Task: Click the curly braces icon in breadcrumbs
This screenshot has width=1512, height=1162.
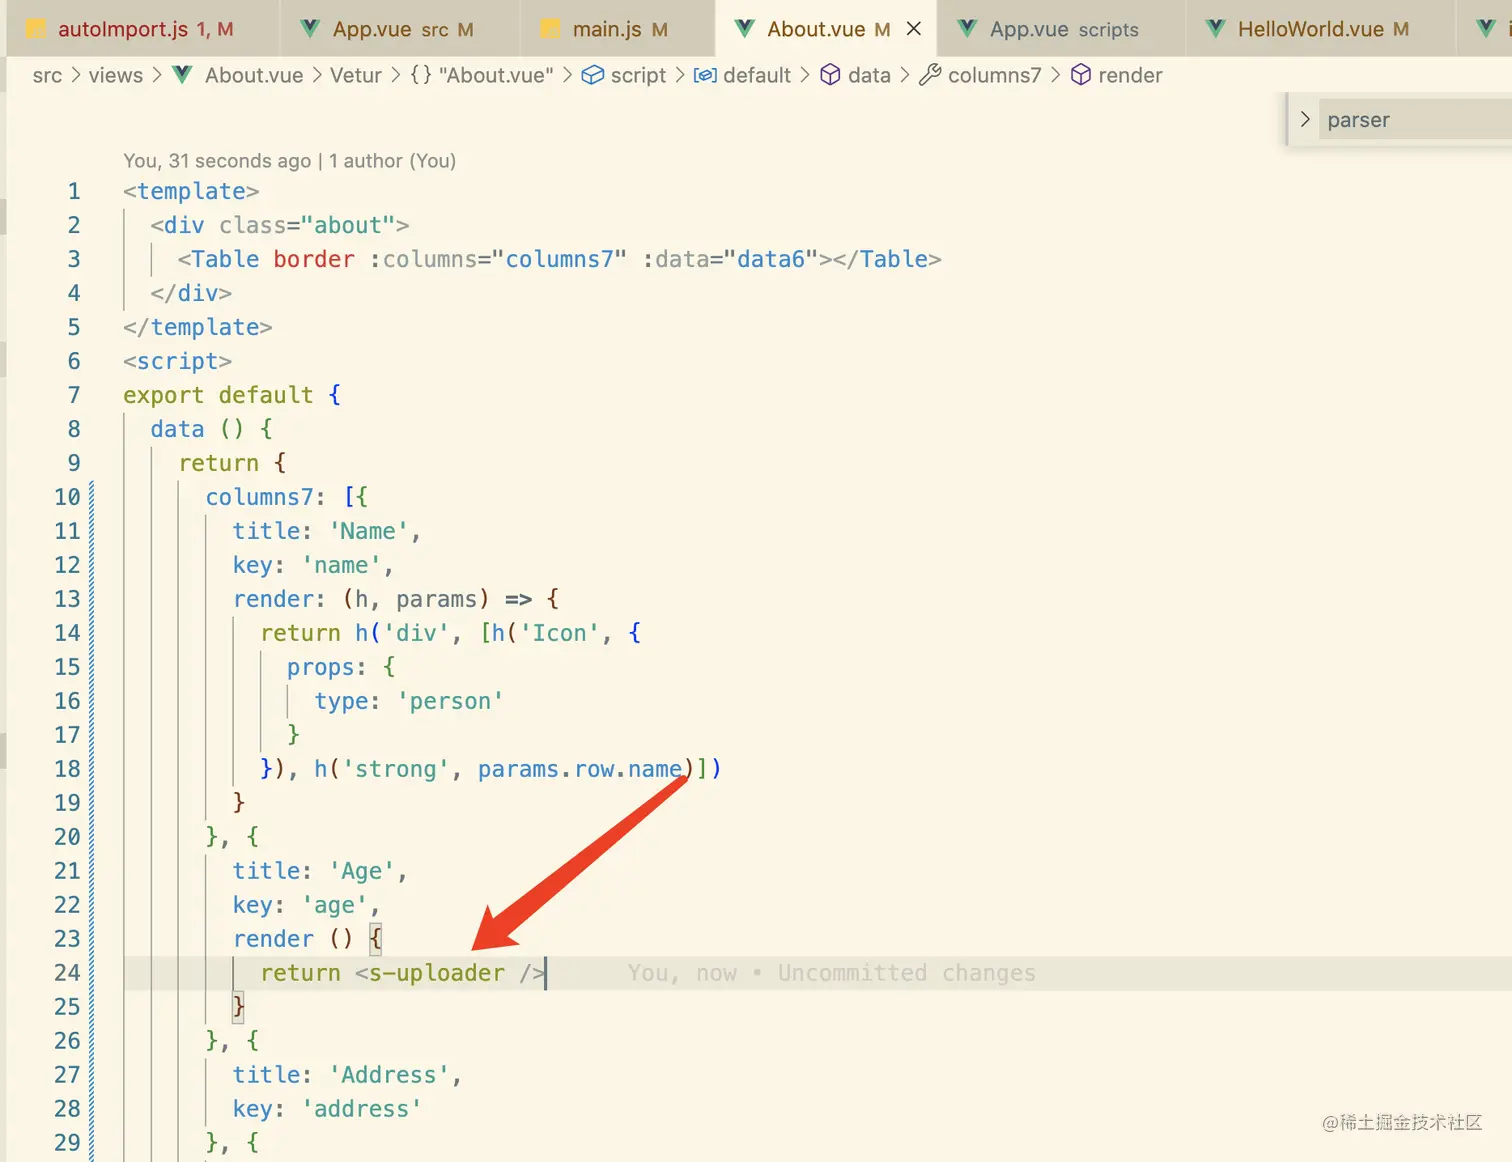Action: 421,75
